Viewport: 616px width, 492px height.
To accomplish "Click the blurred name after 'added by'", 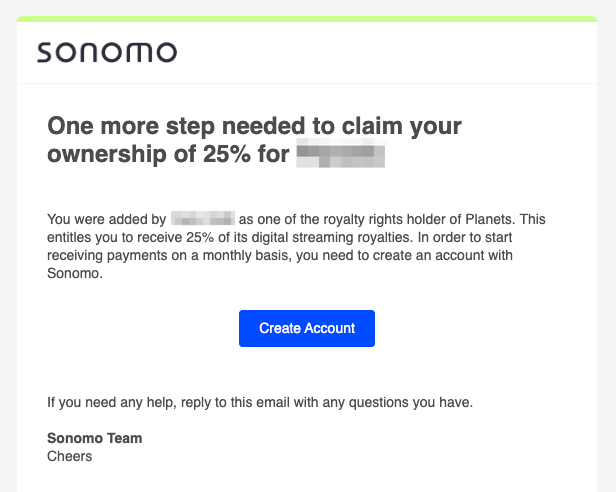I will [x=202, y=218].
